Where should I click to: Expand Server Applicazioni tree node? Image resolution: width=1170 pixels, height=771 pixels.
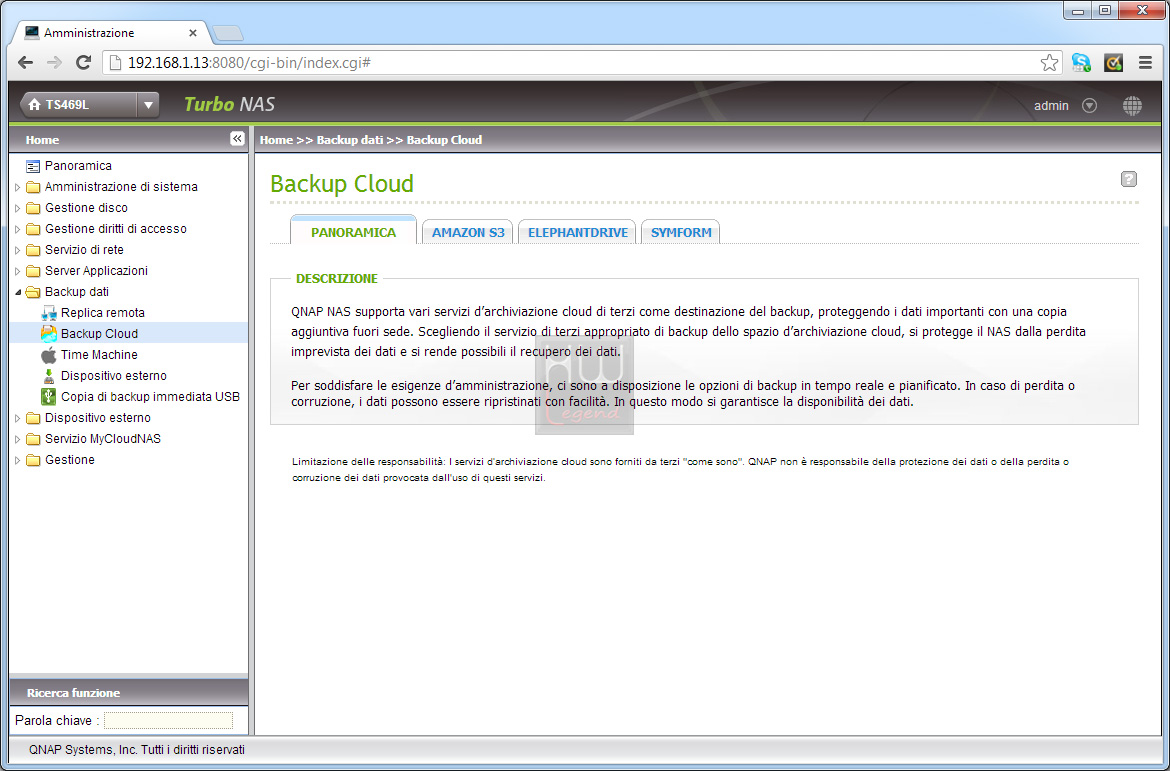[18, 271]
